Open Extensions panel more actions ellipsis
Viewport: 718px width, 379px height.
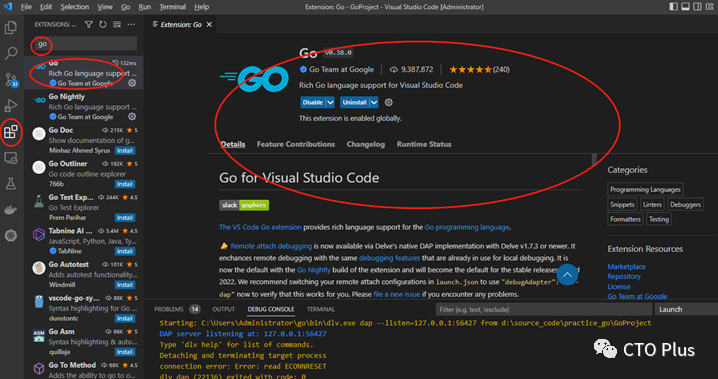pos(131,25)
